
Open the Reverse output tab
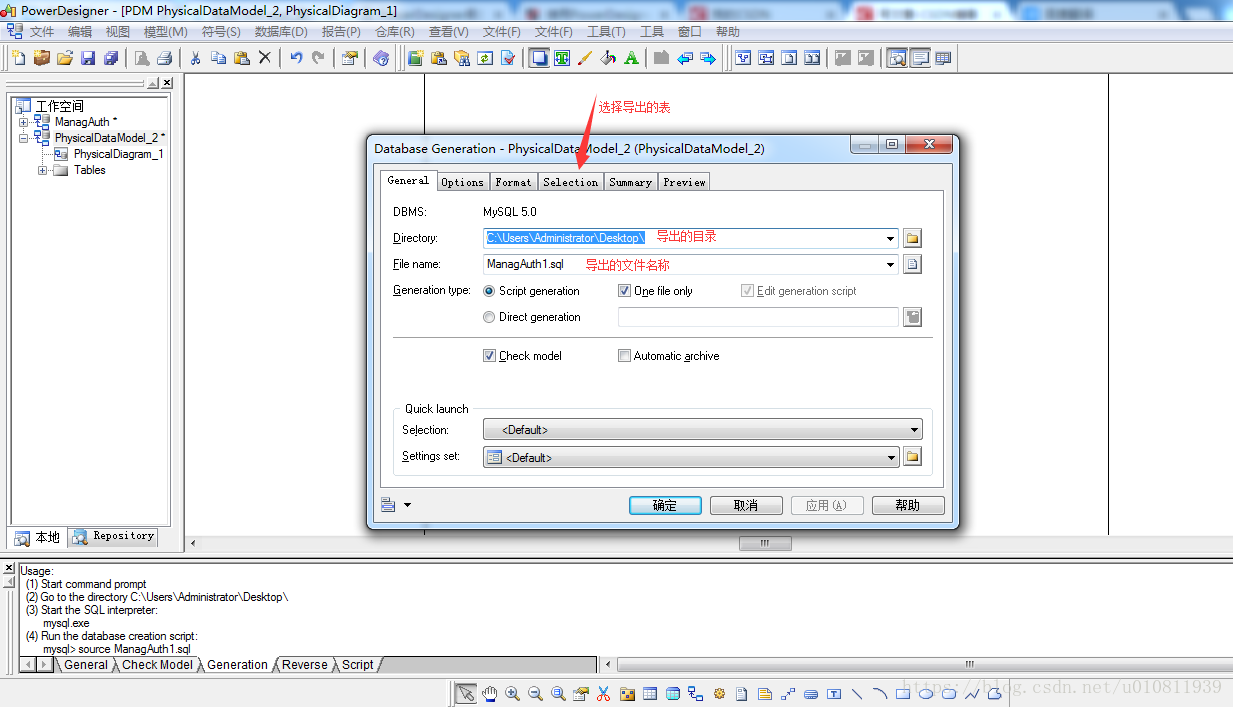click(304, 664)
